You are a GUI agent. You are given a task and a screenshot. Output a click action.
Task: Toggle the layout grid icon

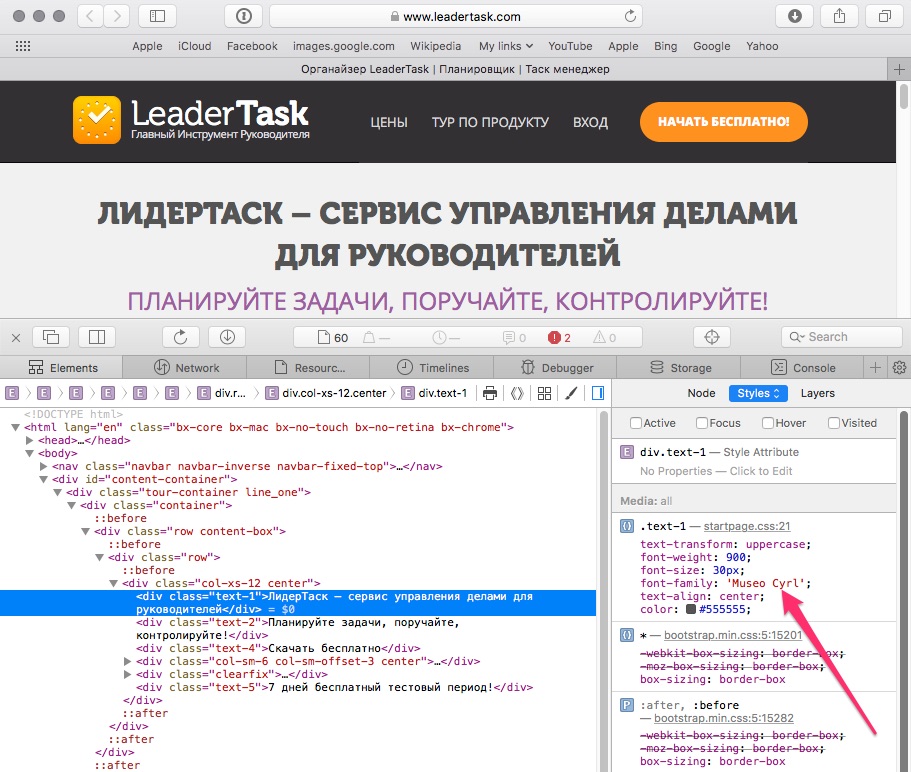point(544,393)
